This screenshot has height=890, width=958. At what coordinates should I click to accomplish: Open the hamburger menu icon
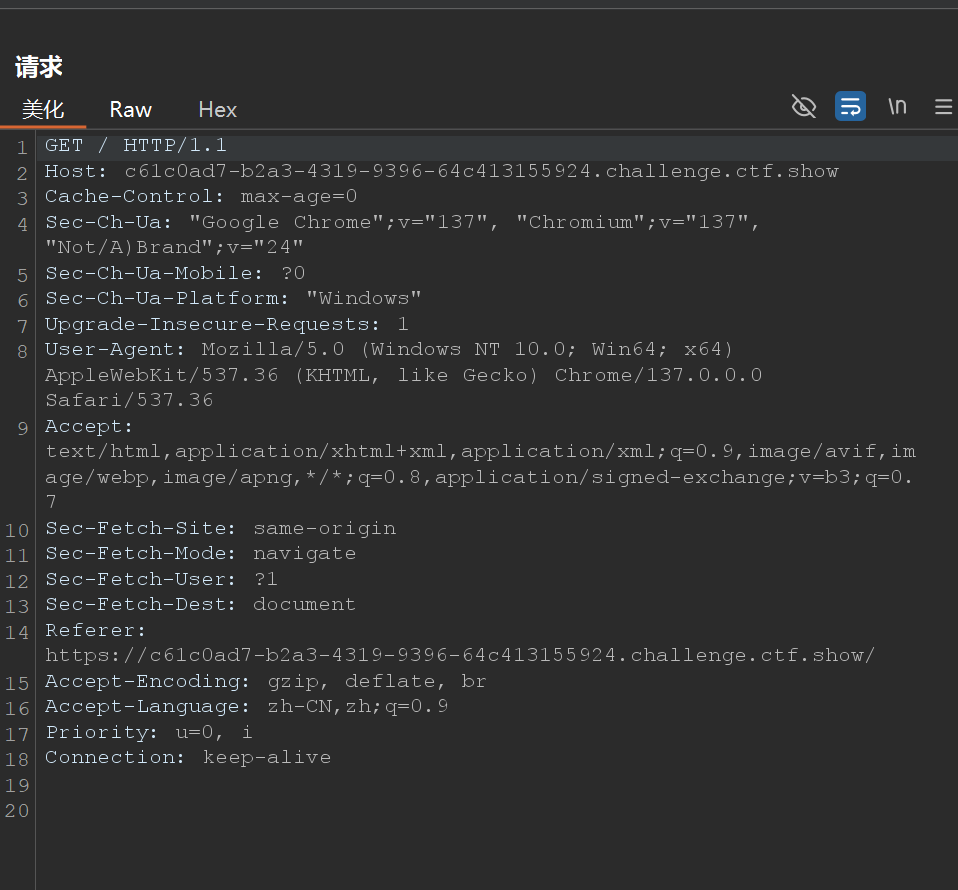(x=943, y=106)
